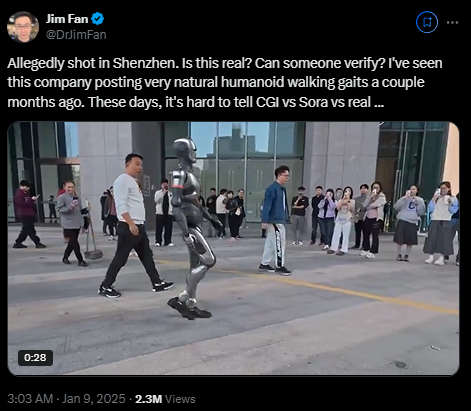Click the man in denim jacket in video

coord(276,220)
